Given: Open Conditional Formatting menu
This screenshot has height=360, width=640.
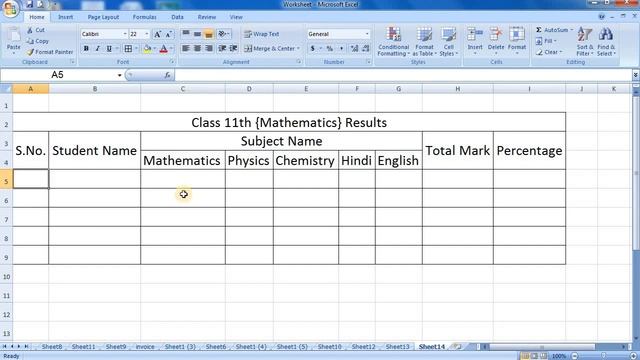Looking at the screenshot, I should click(x=393, y=42).
